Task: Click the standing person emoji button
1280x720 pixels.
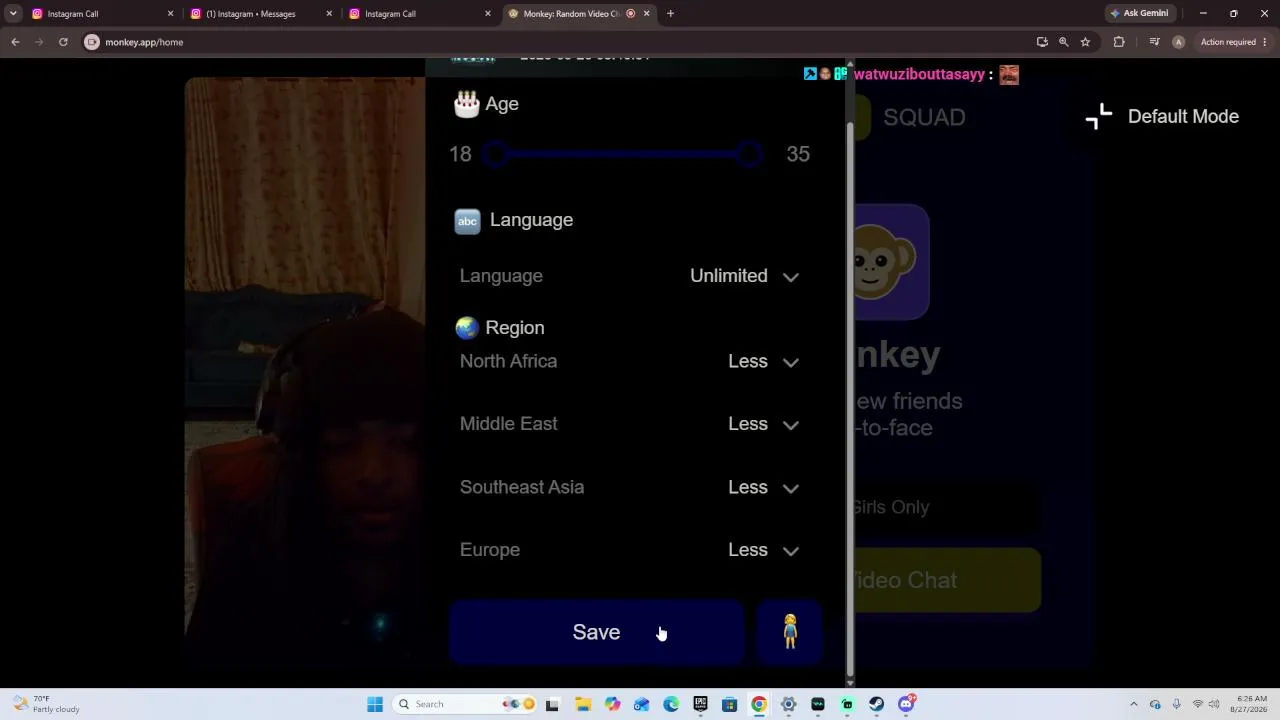Action: pyautogui.click(x=790, y=632)
